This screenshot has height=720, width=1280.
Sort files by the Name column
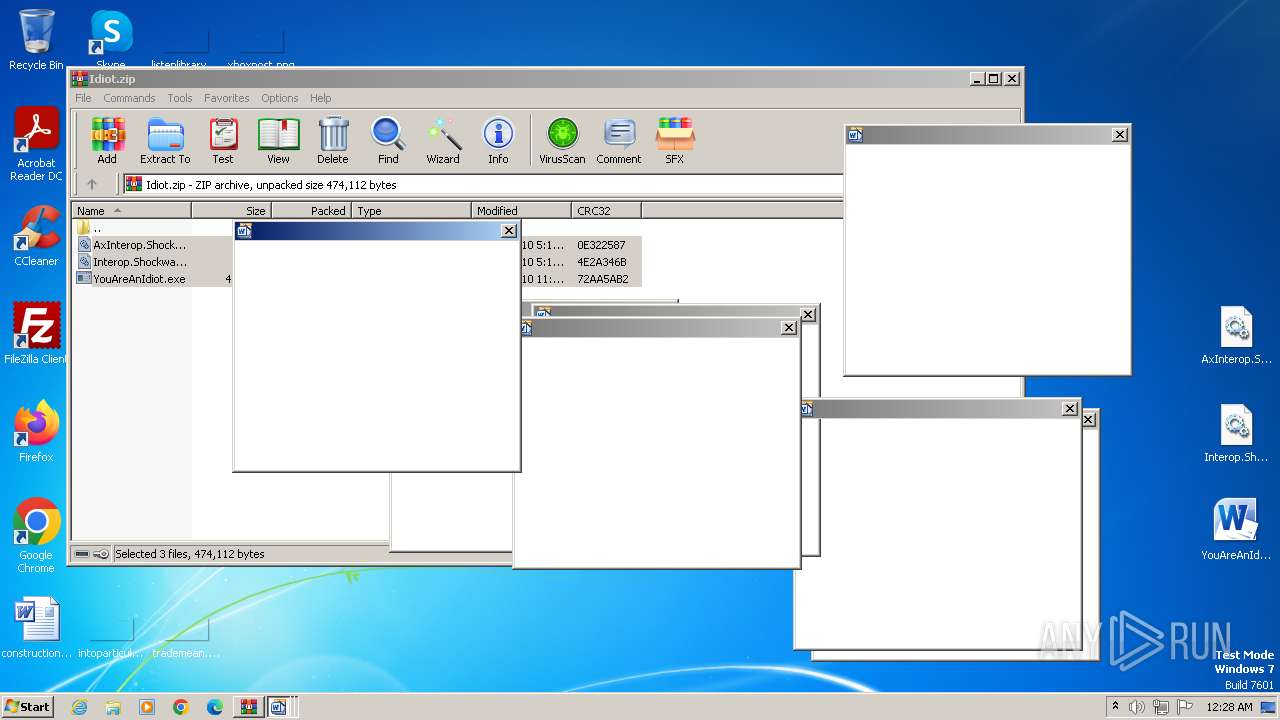click(x=131, y=211)
